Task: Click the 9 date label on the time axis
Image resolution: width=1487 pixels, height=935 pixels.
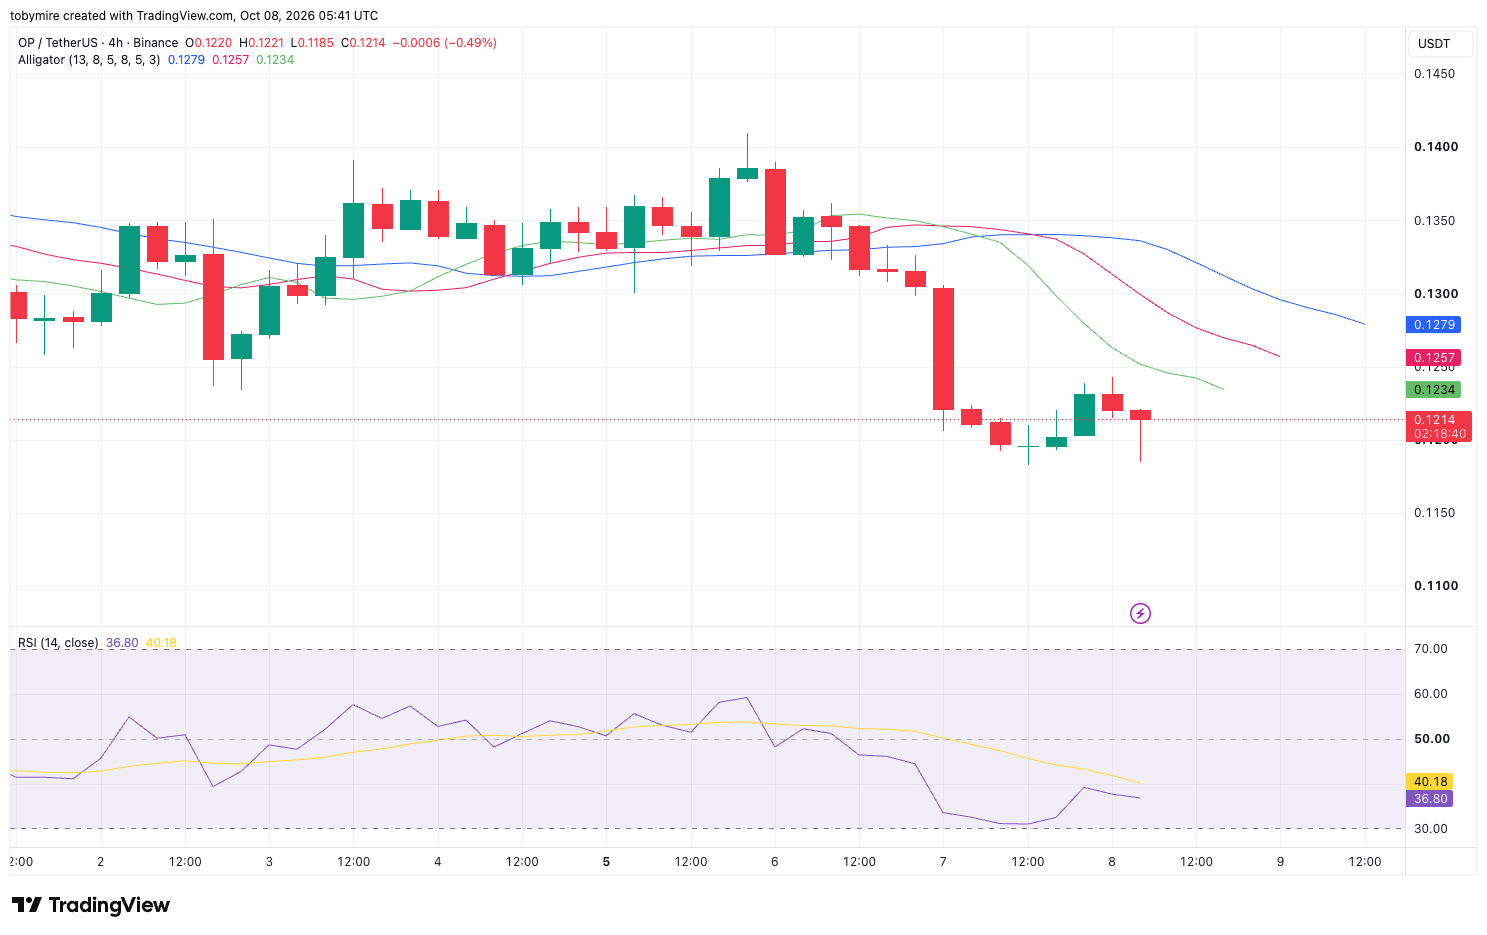Action: coord(1280,862)
